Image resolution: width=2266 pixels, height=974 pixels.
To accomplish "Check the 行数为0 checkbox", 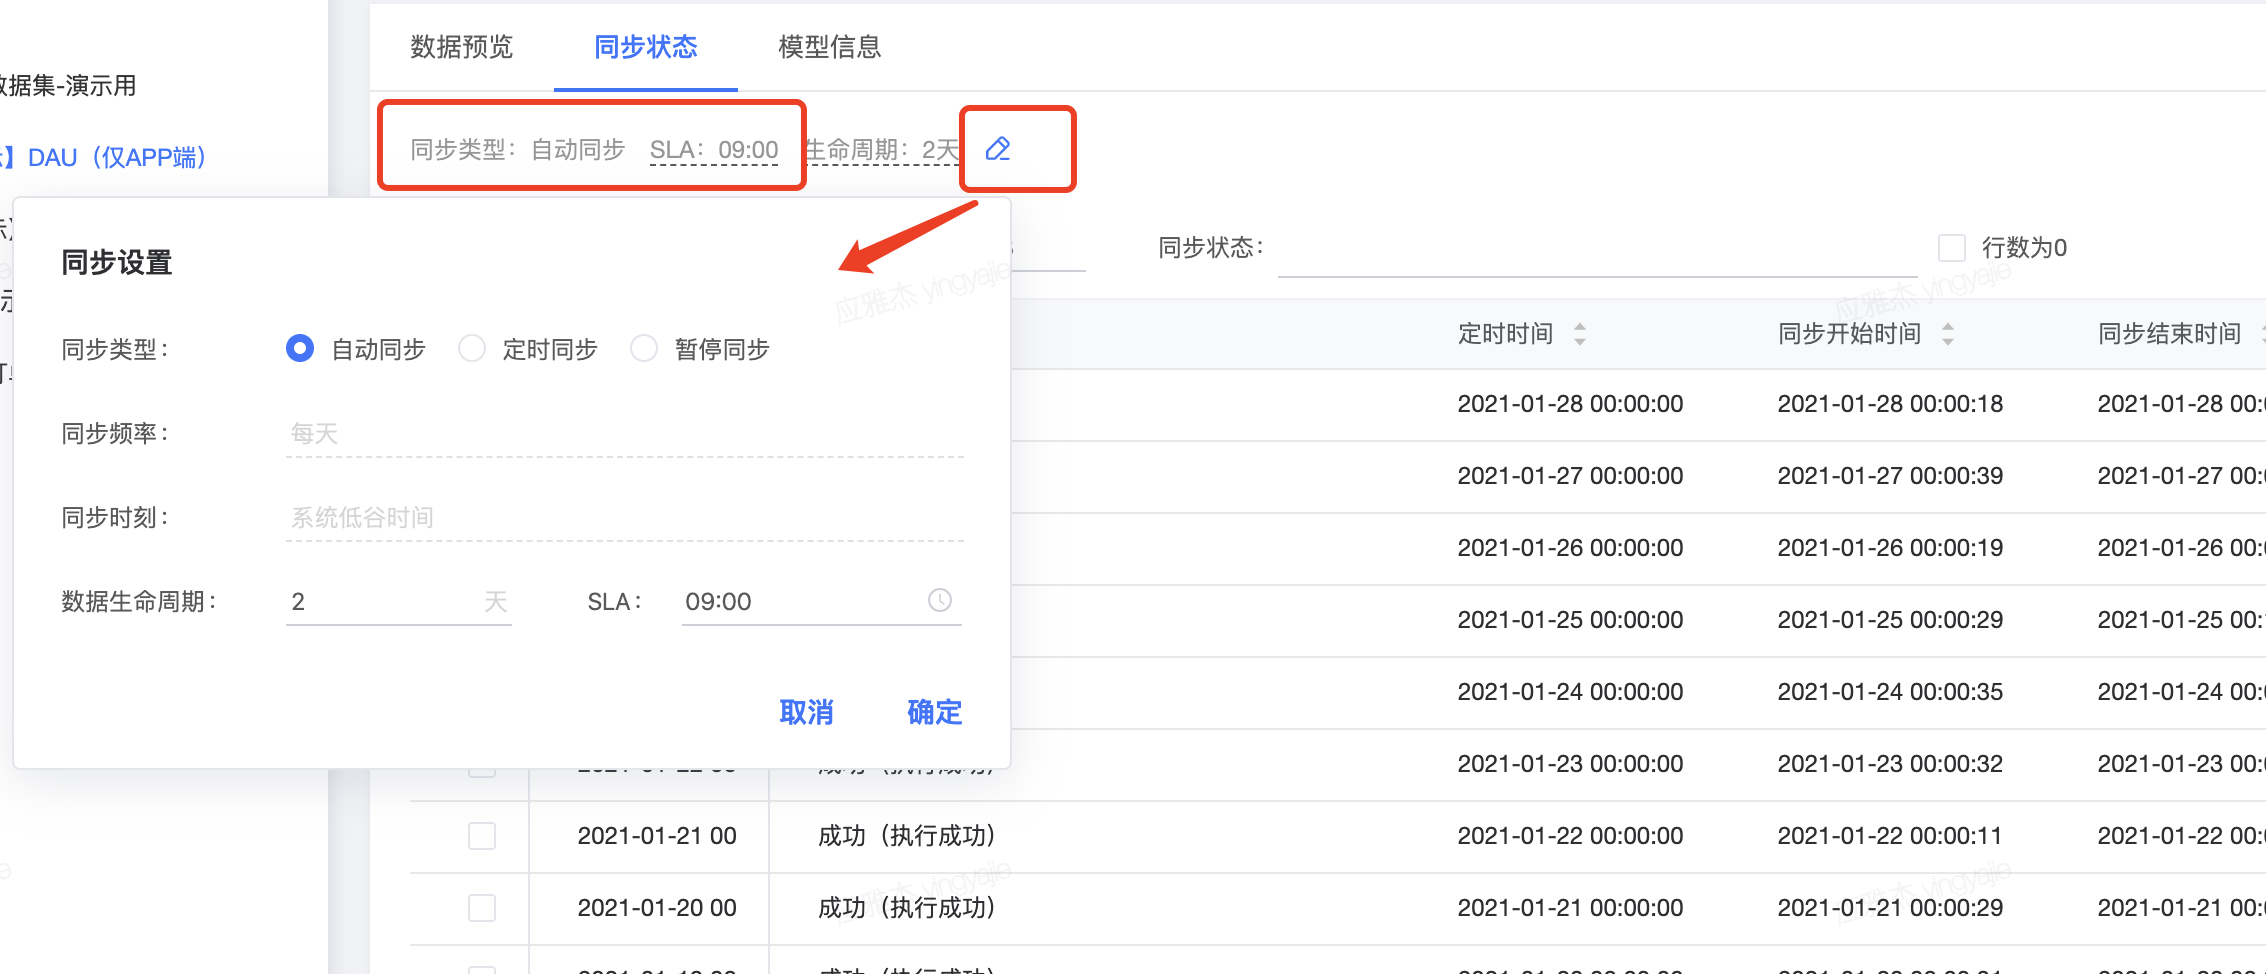I will click(1952, 247).
